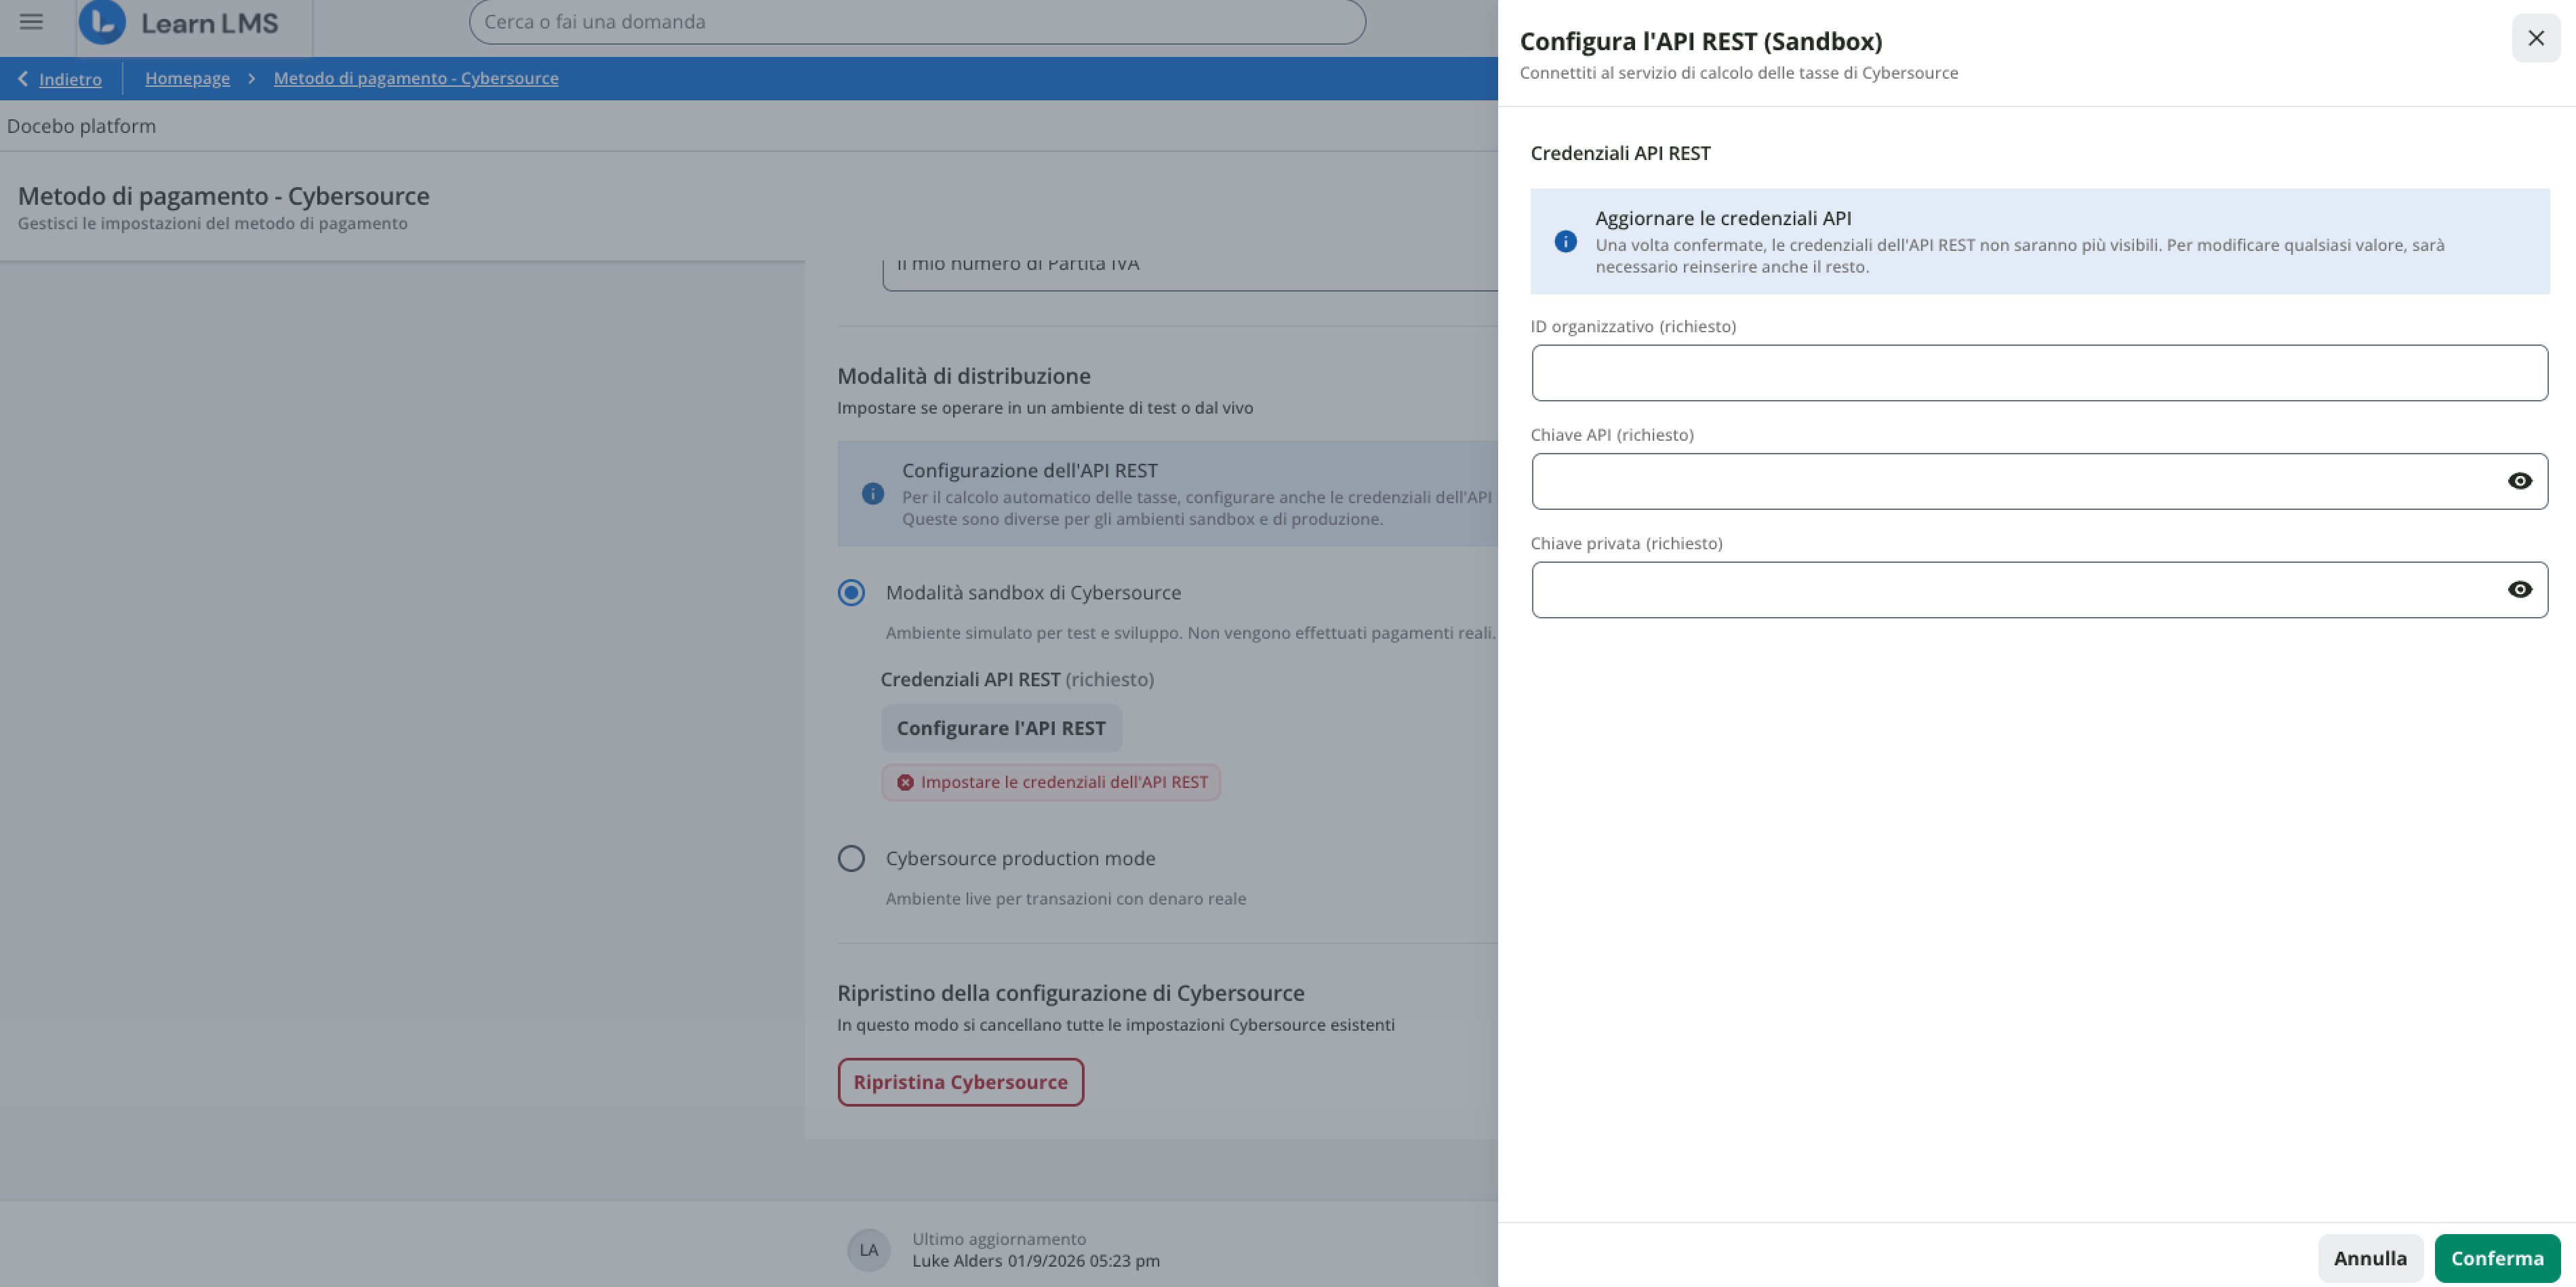Image resolution: width=2576 pixels, height=1287 pixels.
Task: Click the red error icon on credentials warning
Action: [x=905, y=782]
